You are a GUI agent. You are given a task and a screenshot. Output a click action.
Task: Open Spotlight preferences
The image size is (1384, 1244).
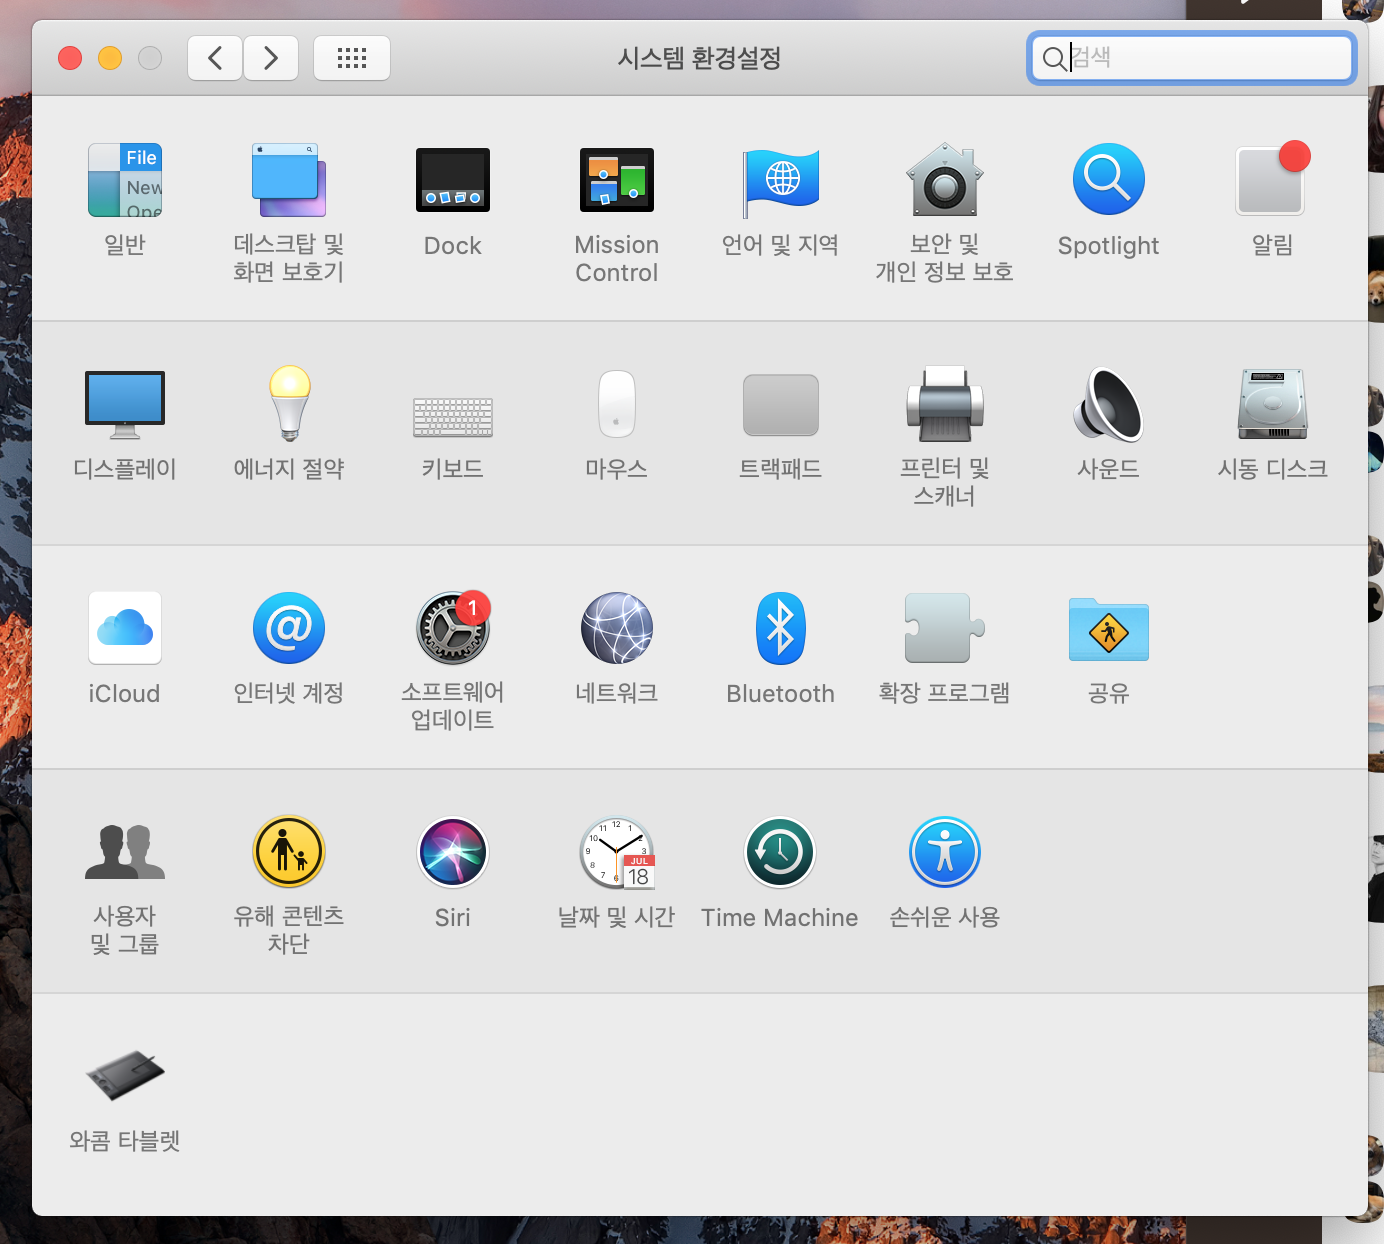click(1109, 180)
